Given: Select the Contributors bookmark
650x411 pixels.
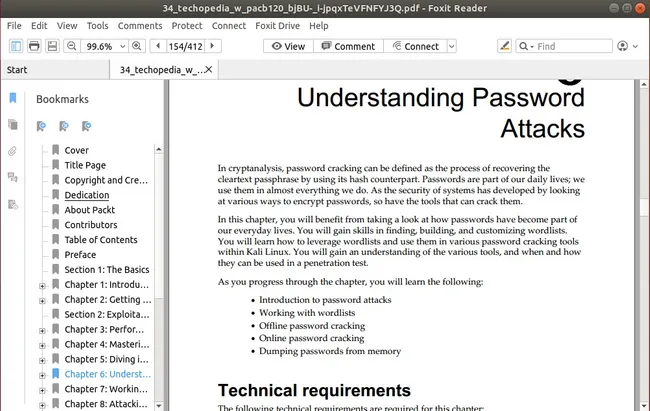Looking at the screenshot, I should [x=91, y=225].
